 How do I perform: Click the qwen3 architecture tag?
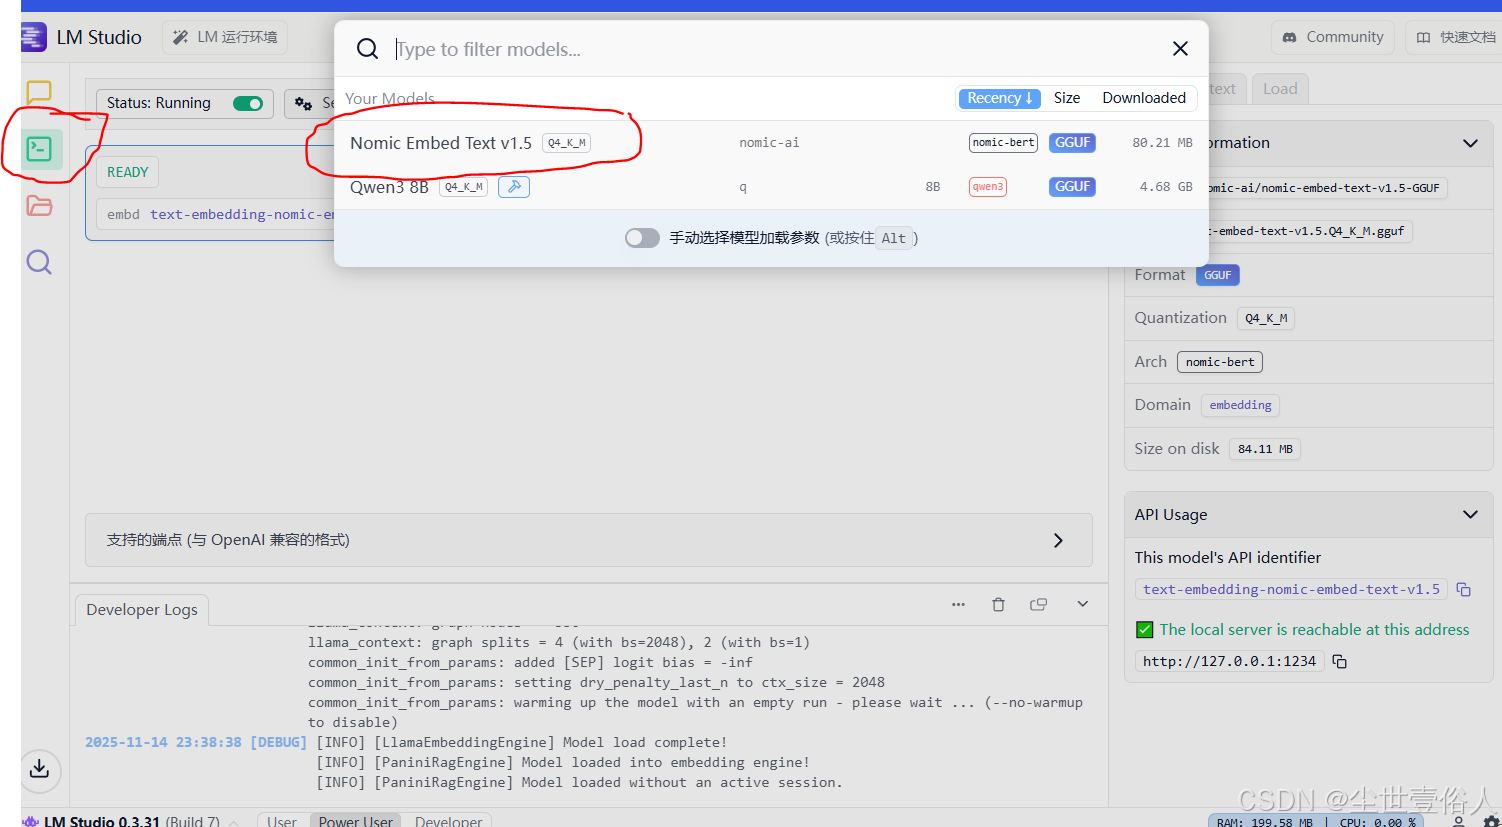tap(988, 187)
